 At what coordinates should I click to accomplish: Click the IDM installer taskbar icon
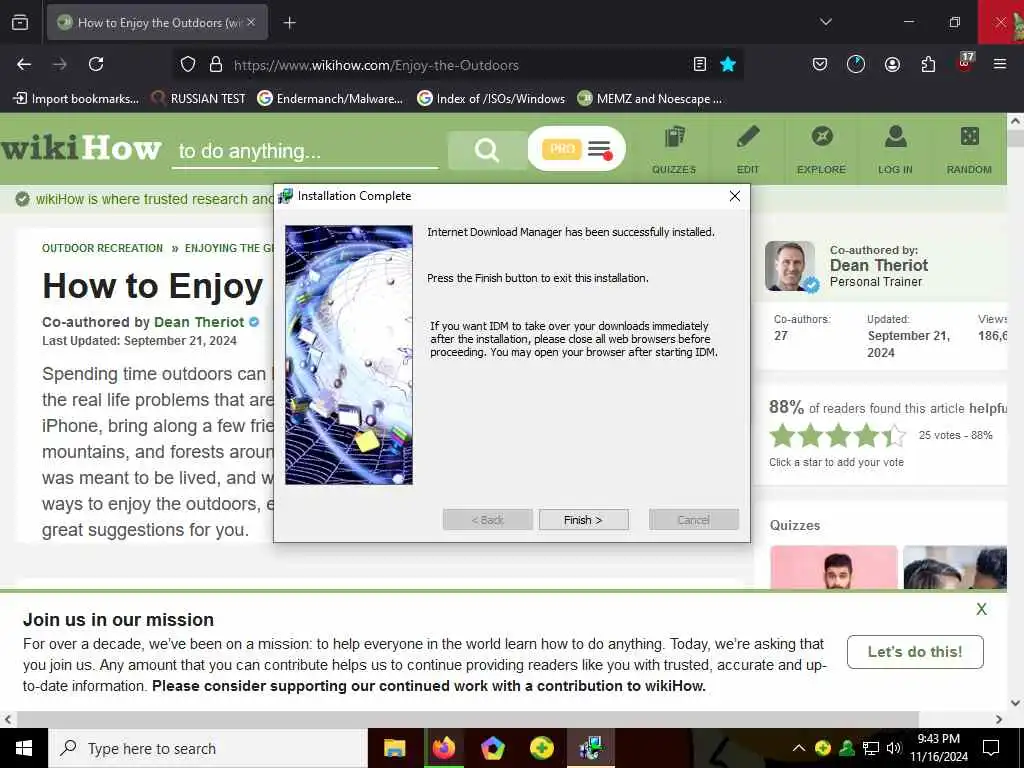(x=591, y=748)
